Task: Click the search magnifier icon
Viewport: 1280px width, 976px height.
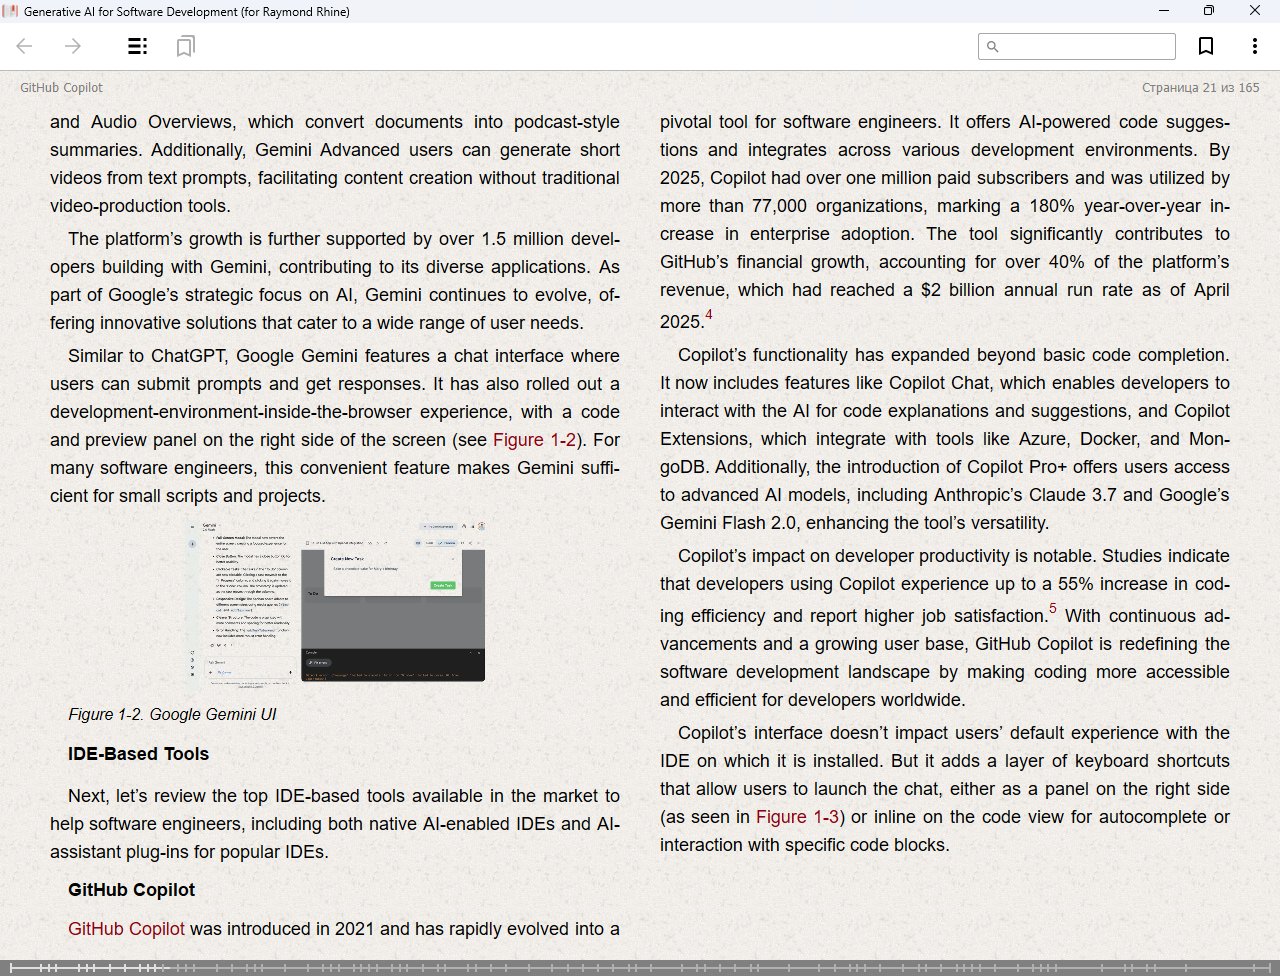Action: tap(992, 47)
